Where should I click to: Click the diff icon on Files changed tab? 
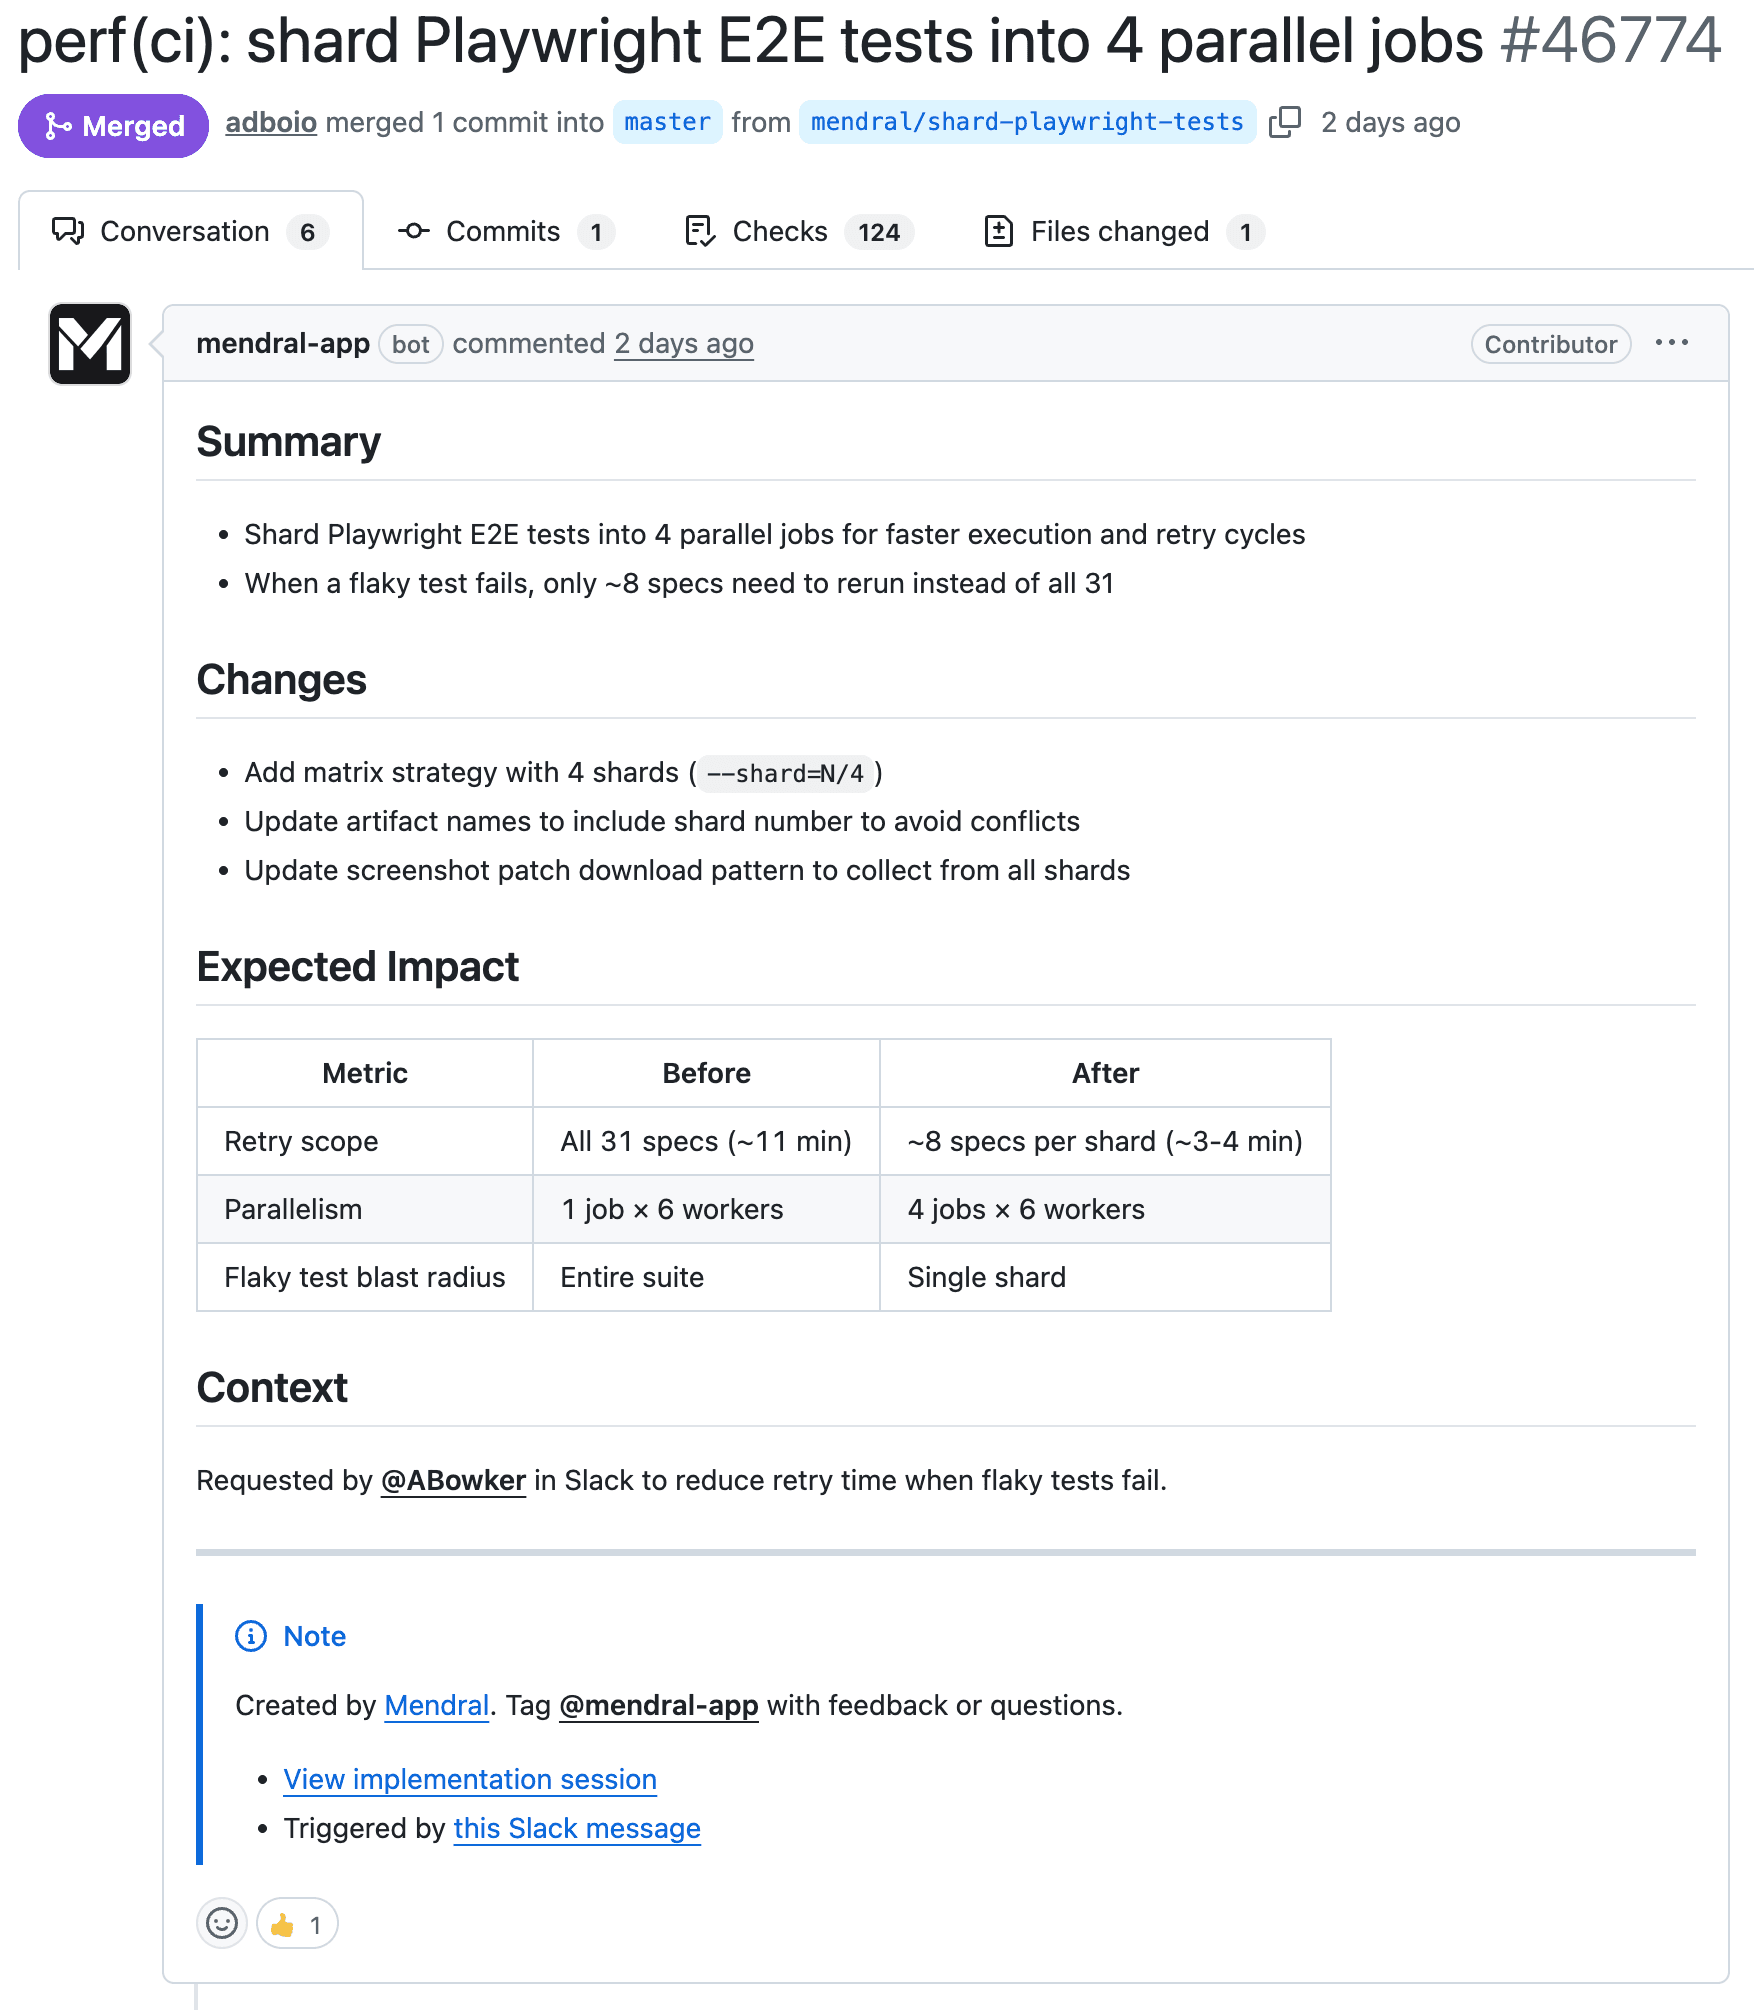[1001, 231]
